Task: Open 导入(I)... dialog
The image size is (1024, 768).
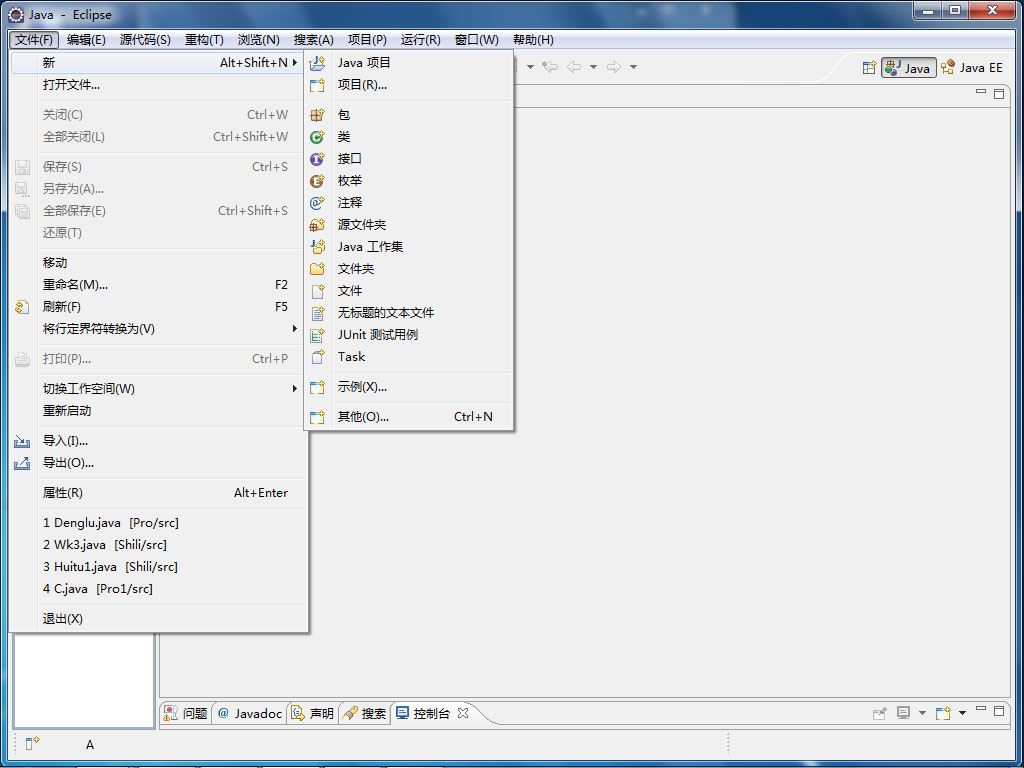Action: click(x=159, y=441)
